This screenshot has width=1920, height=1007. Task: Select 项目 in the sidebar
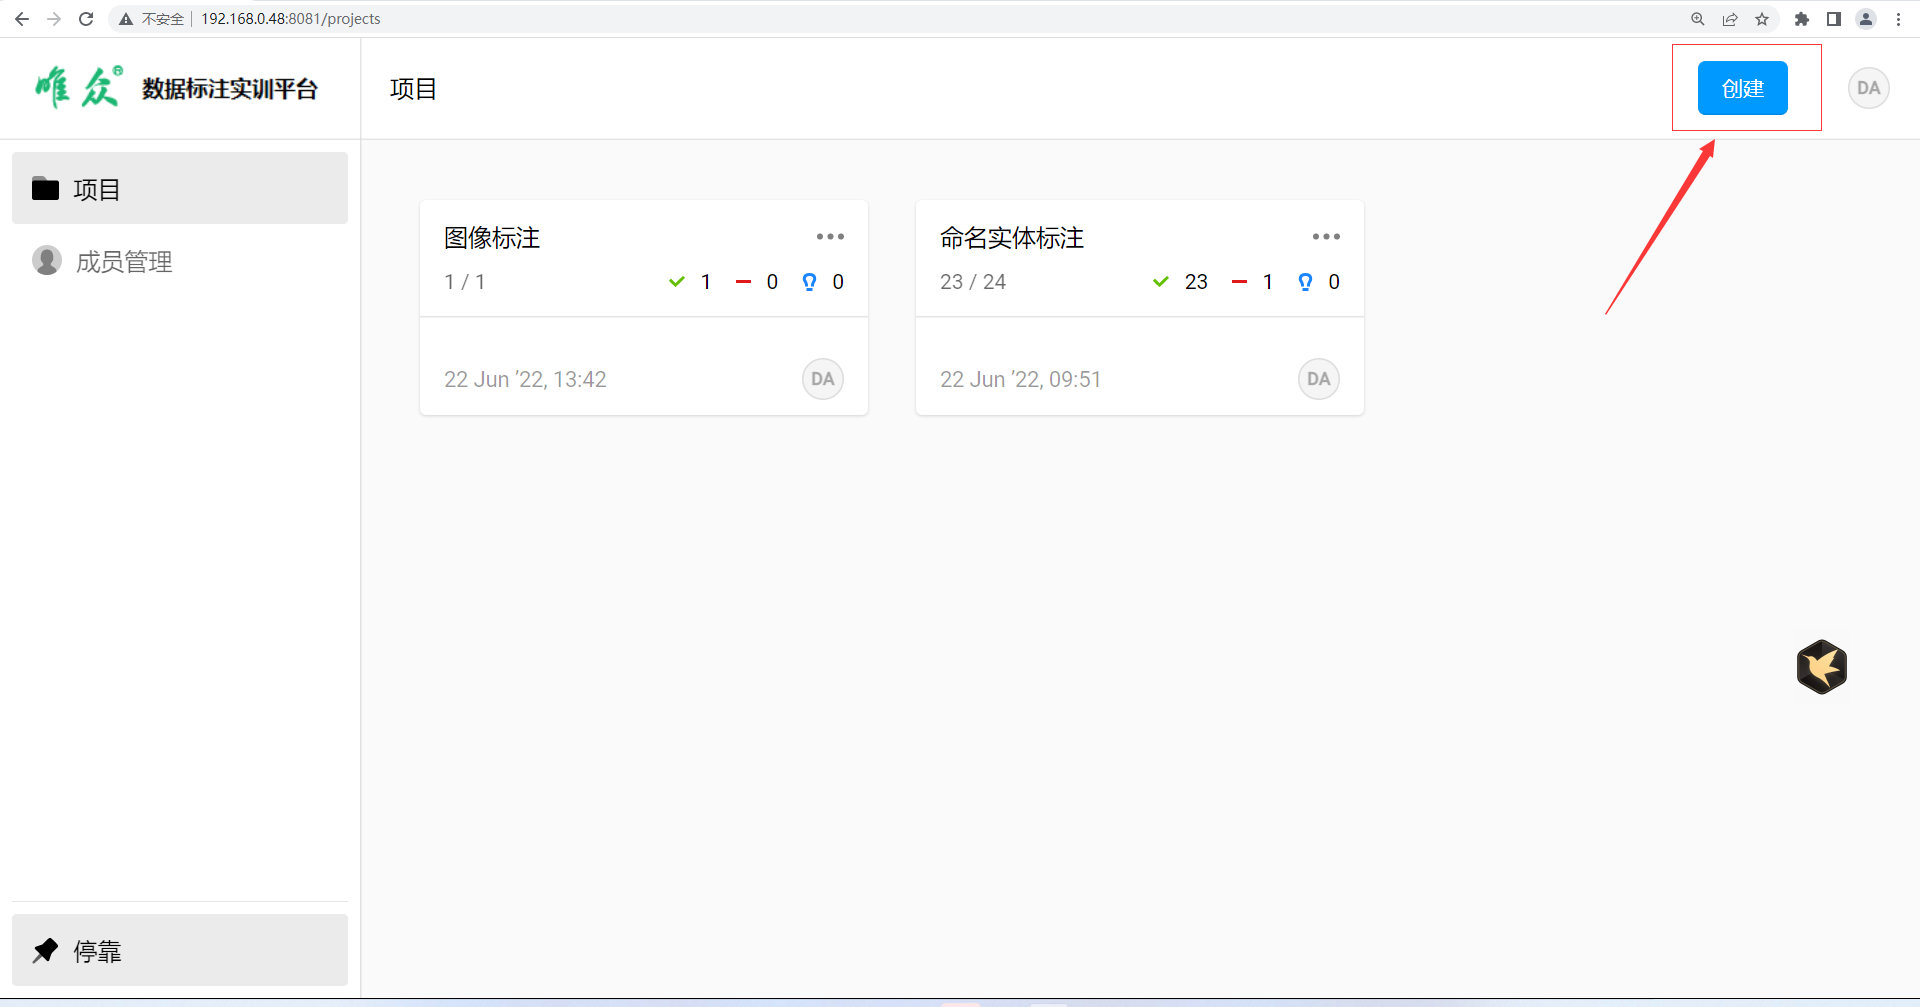(180, 188)
